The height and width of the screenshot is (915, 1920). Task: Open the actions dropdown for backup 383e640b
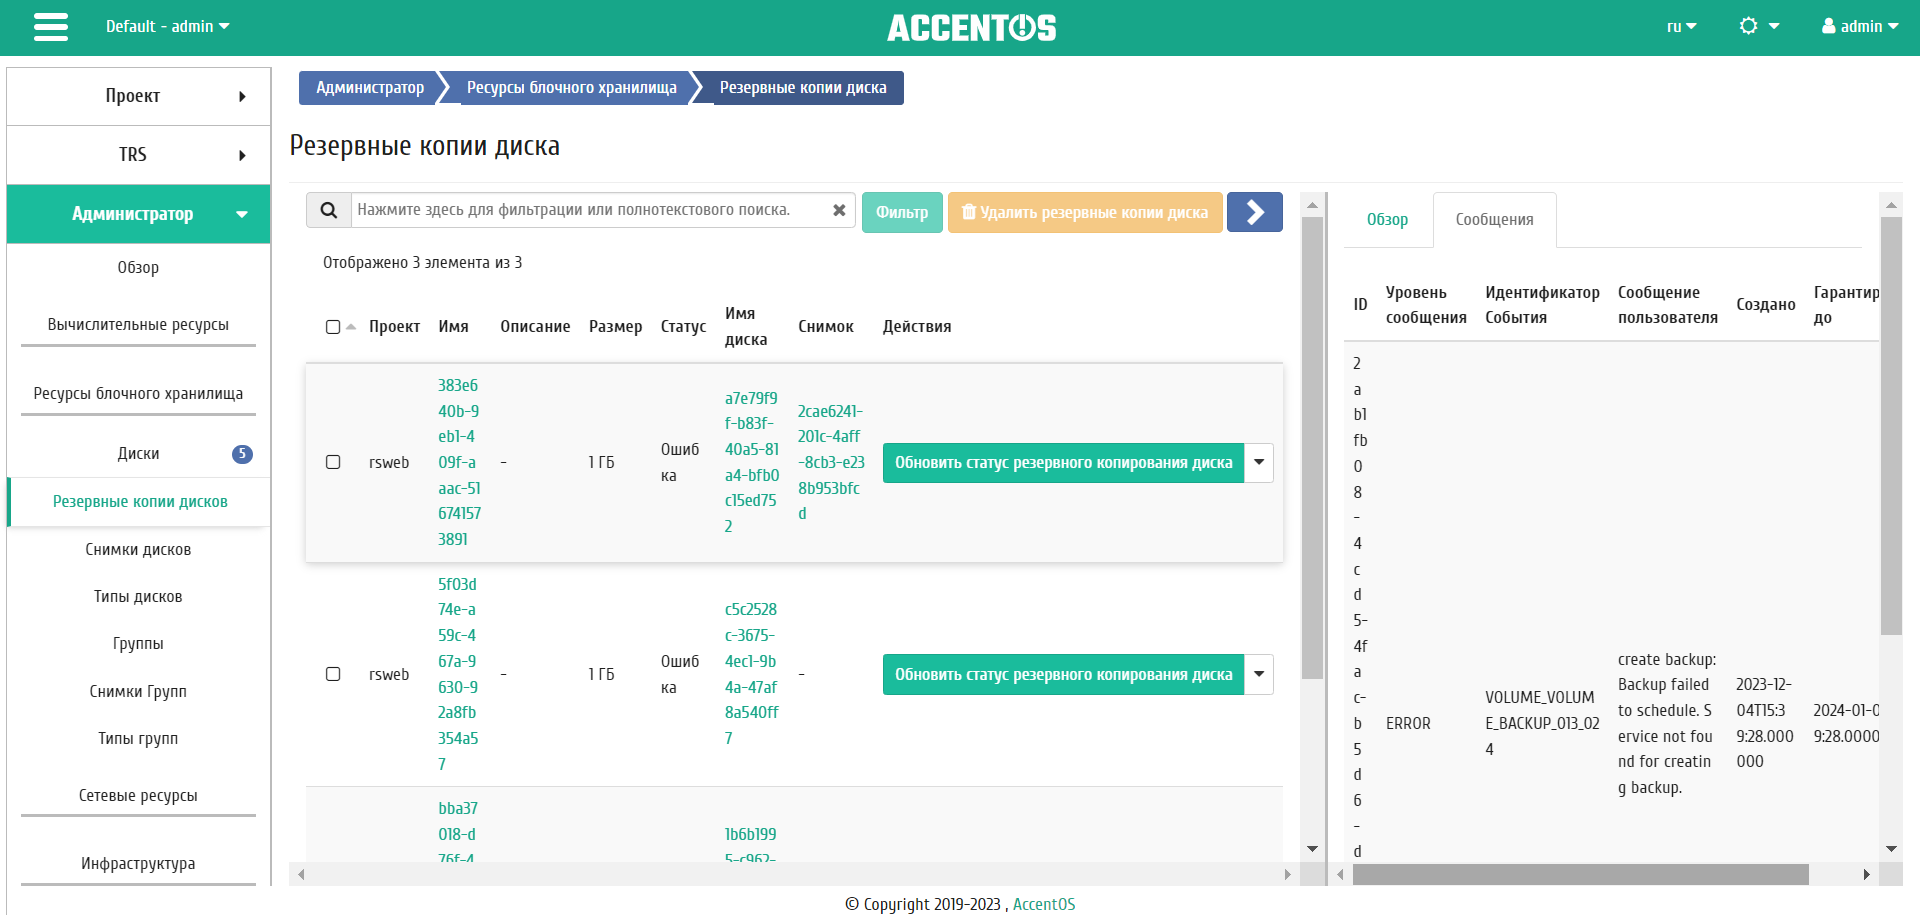coord(1259,462)
